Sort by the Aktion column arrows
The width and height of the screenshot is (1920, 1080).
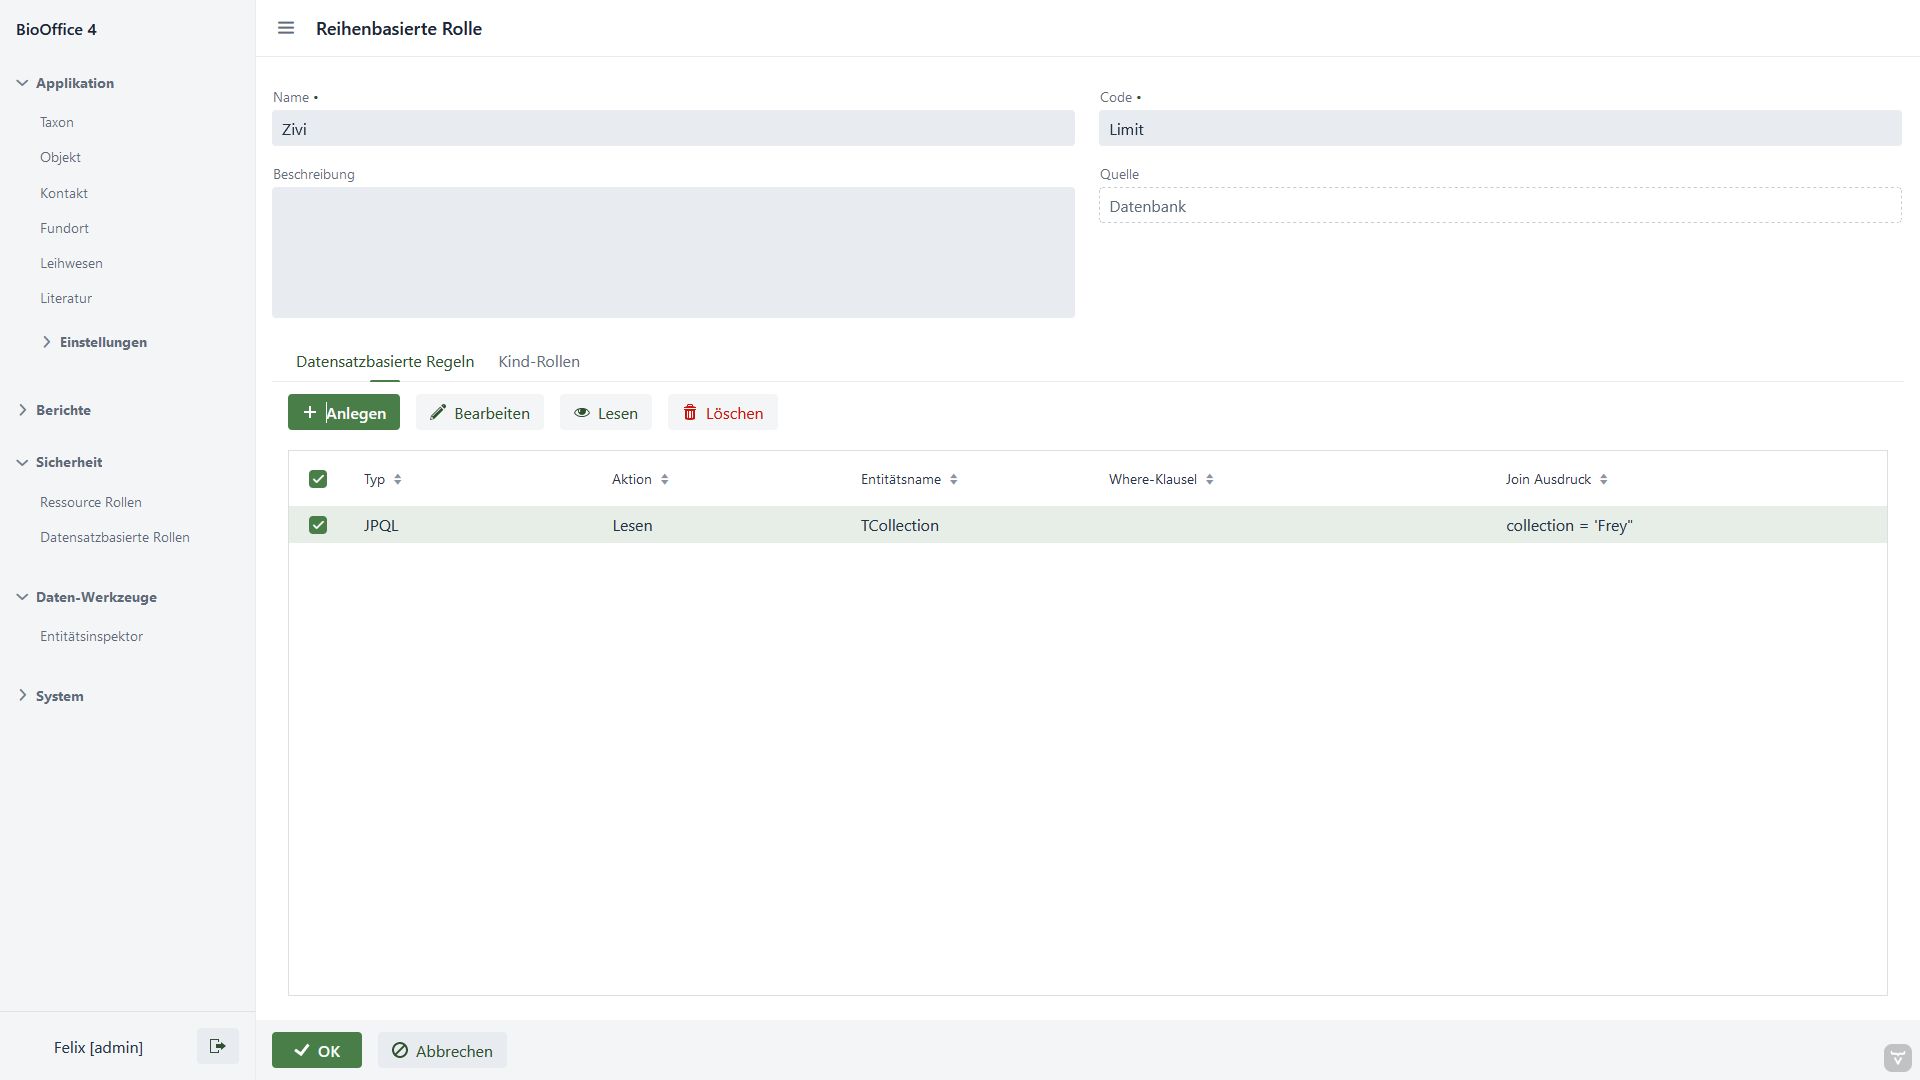pos(665,480)
